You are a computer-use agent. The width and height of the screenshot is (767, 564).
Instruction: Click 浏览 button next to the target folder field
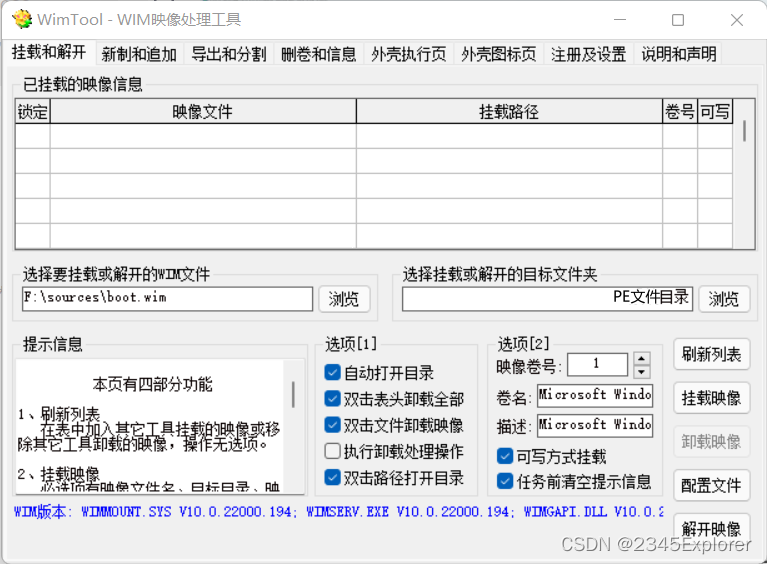724,298
